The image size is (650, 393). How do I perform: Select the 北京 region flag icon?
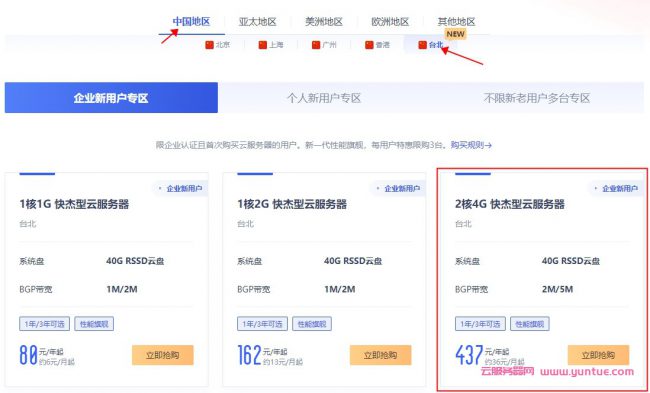click(209, 45)
